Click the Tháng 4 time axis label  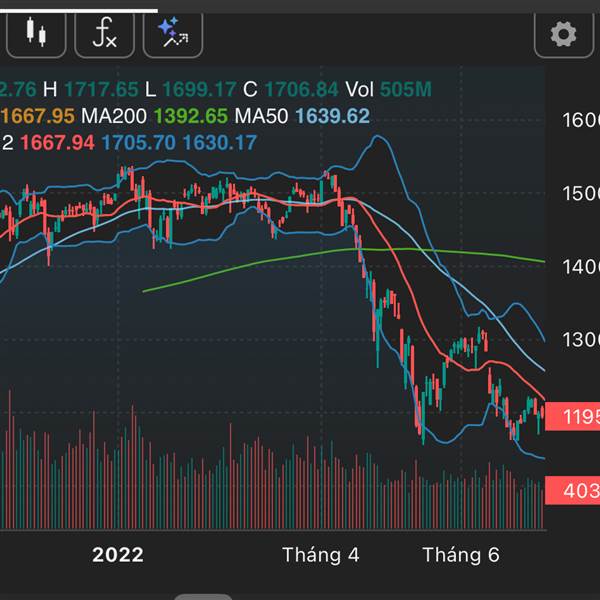(320, 554)
